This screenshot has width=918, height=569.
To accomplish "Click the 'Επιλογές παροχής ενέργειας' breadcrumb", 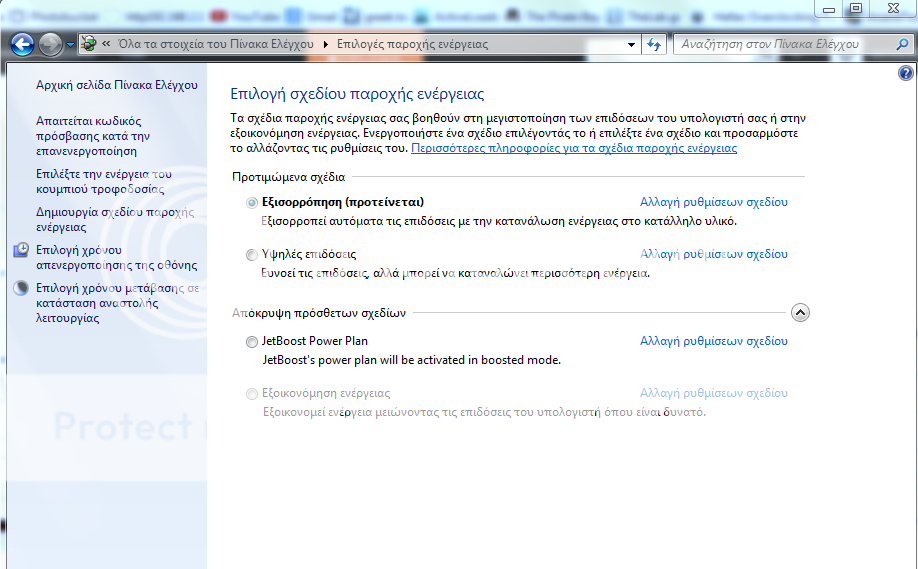I will (414, 45).
